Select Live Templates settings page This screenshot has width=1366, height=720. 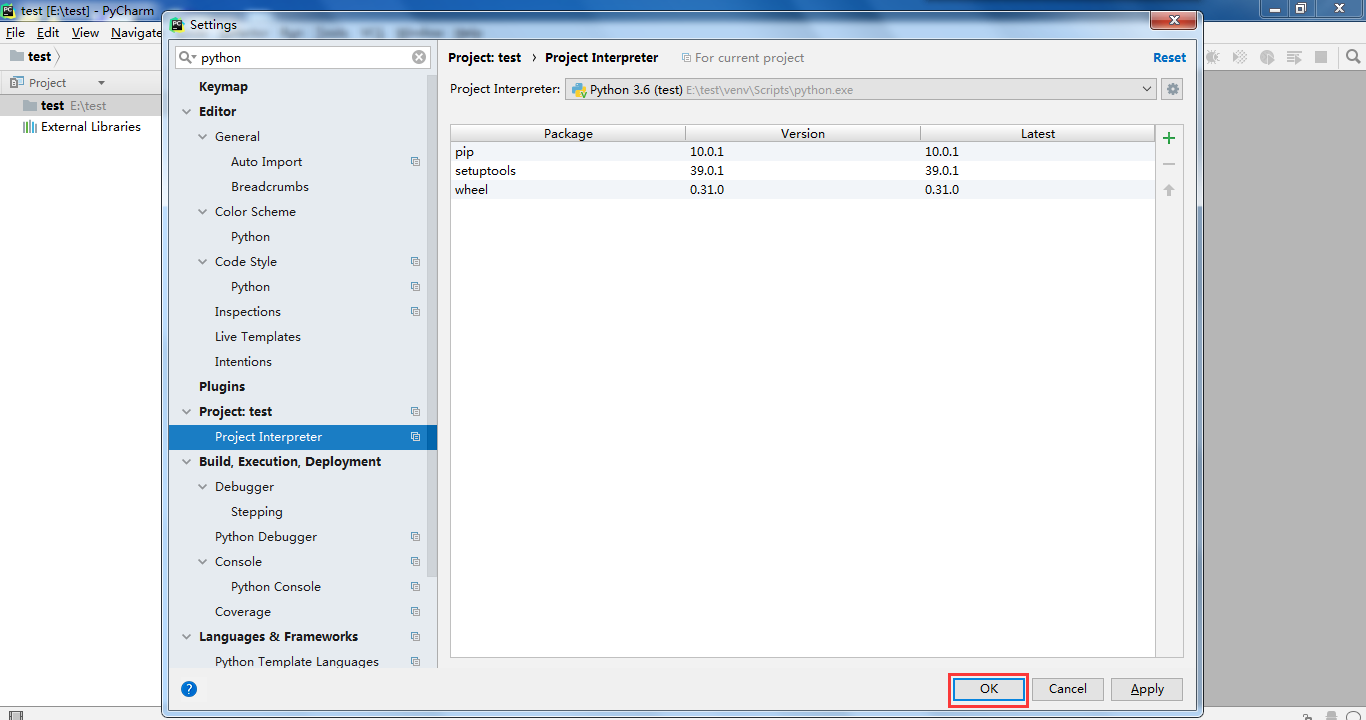tap(257, 337)
